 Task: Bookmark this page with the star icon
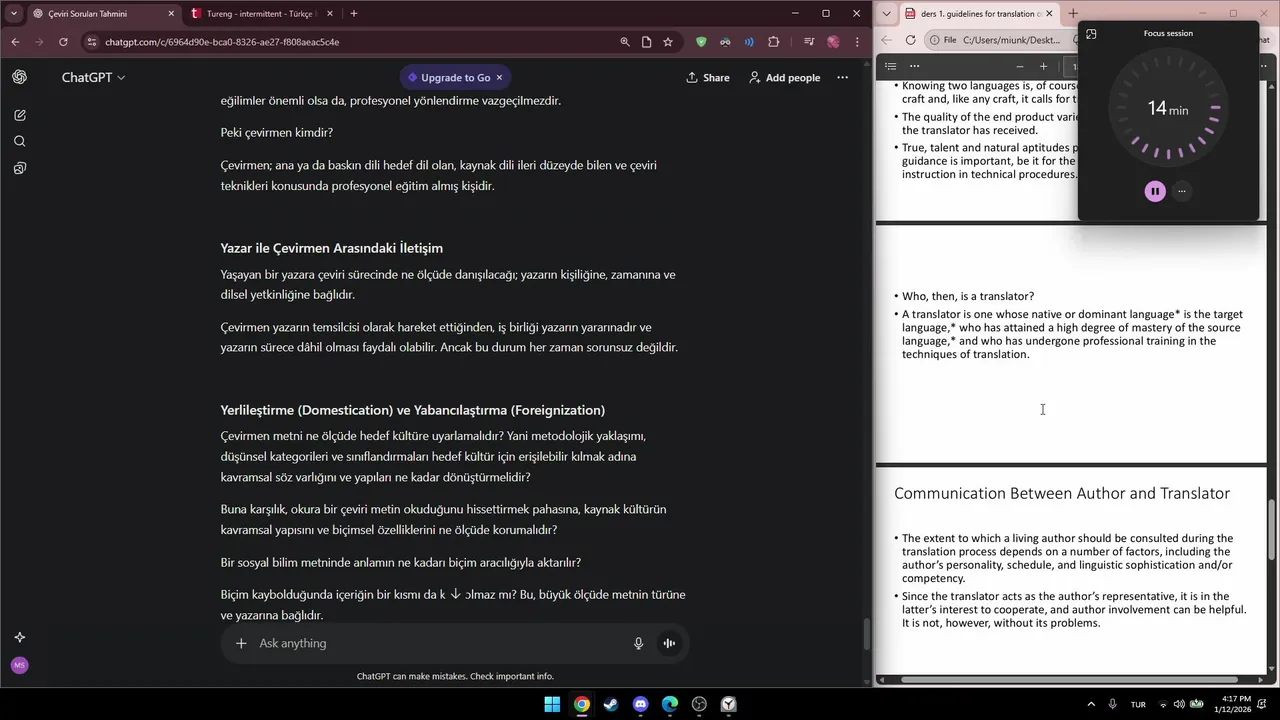coord(667,42)
